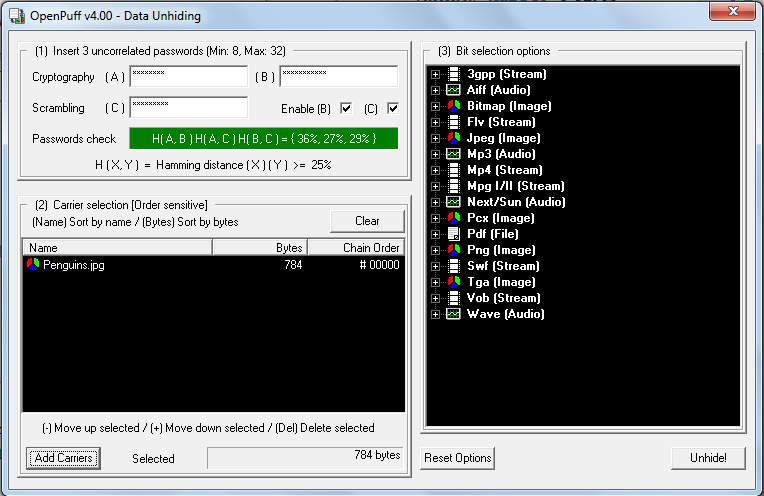This screenshot has height=496, width=764.
Task: Click the Next/Sun (Audio) waveform icon
Action: [x=454, y=202]
